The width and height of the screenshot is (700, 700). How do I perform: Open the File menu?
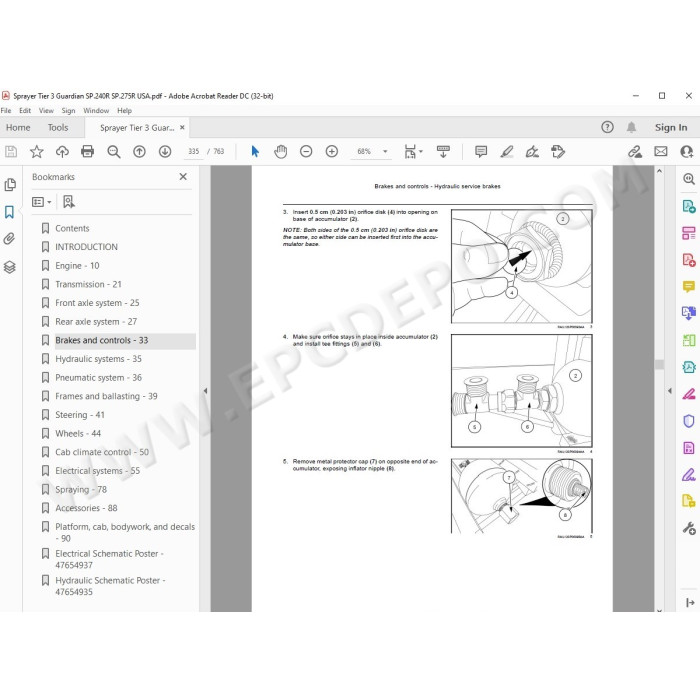click(x=6, y=111)
